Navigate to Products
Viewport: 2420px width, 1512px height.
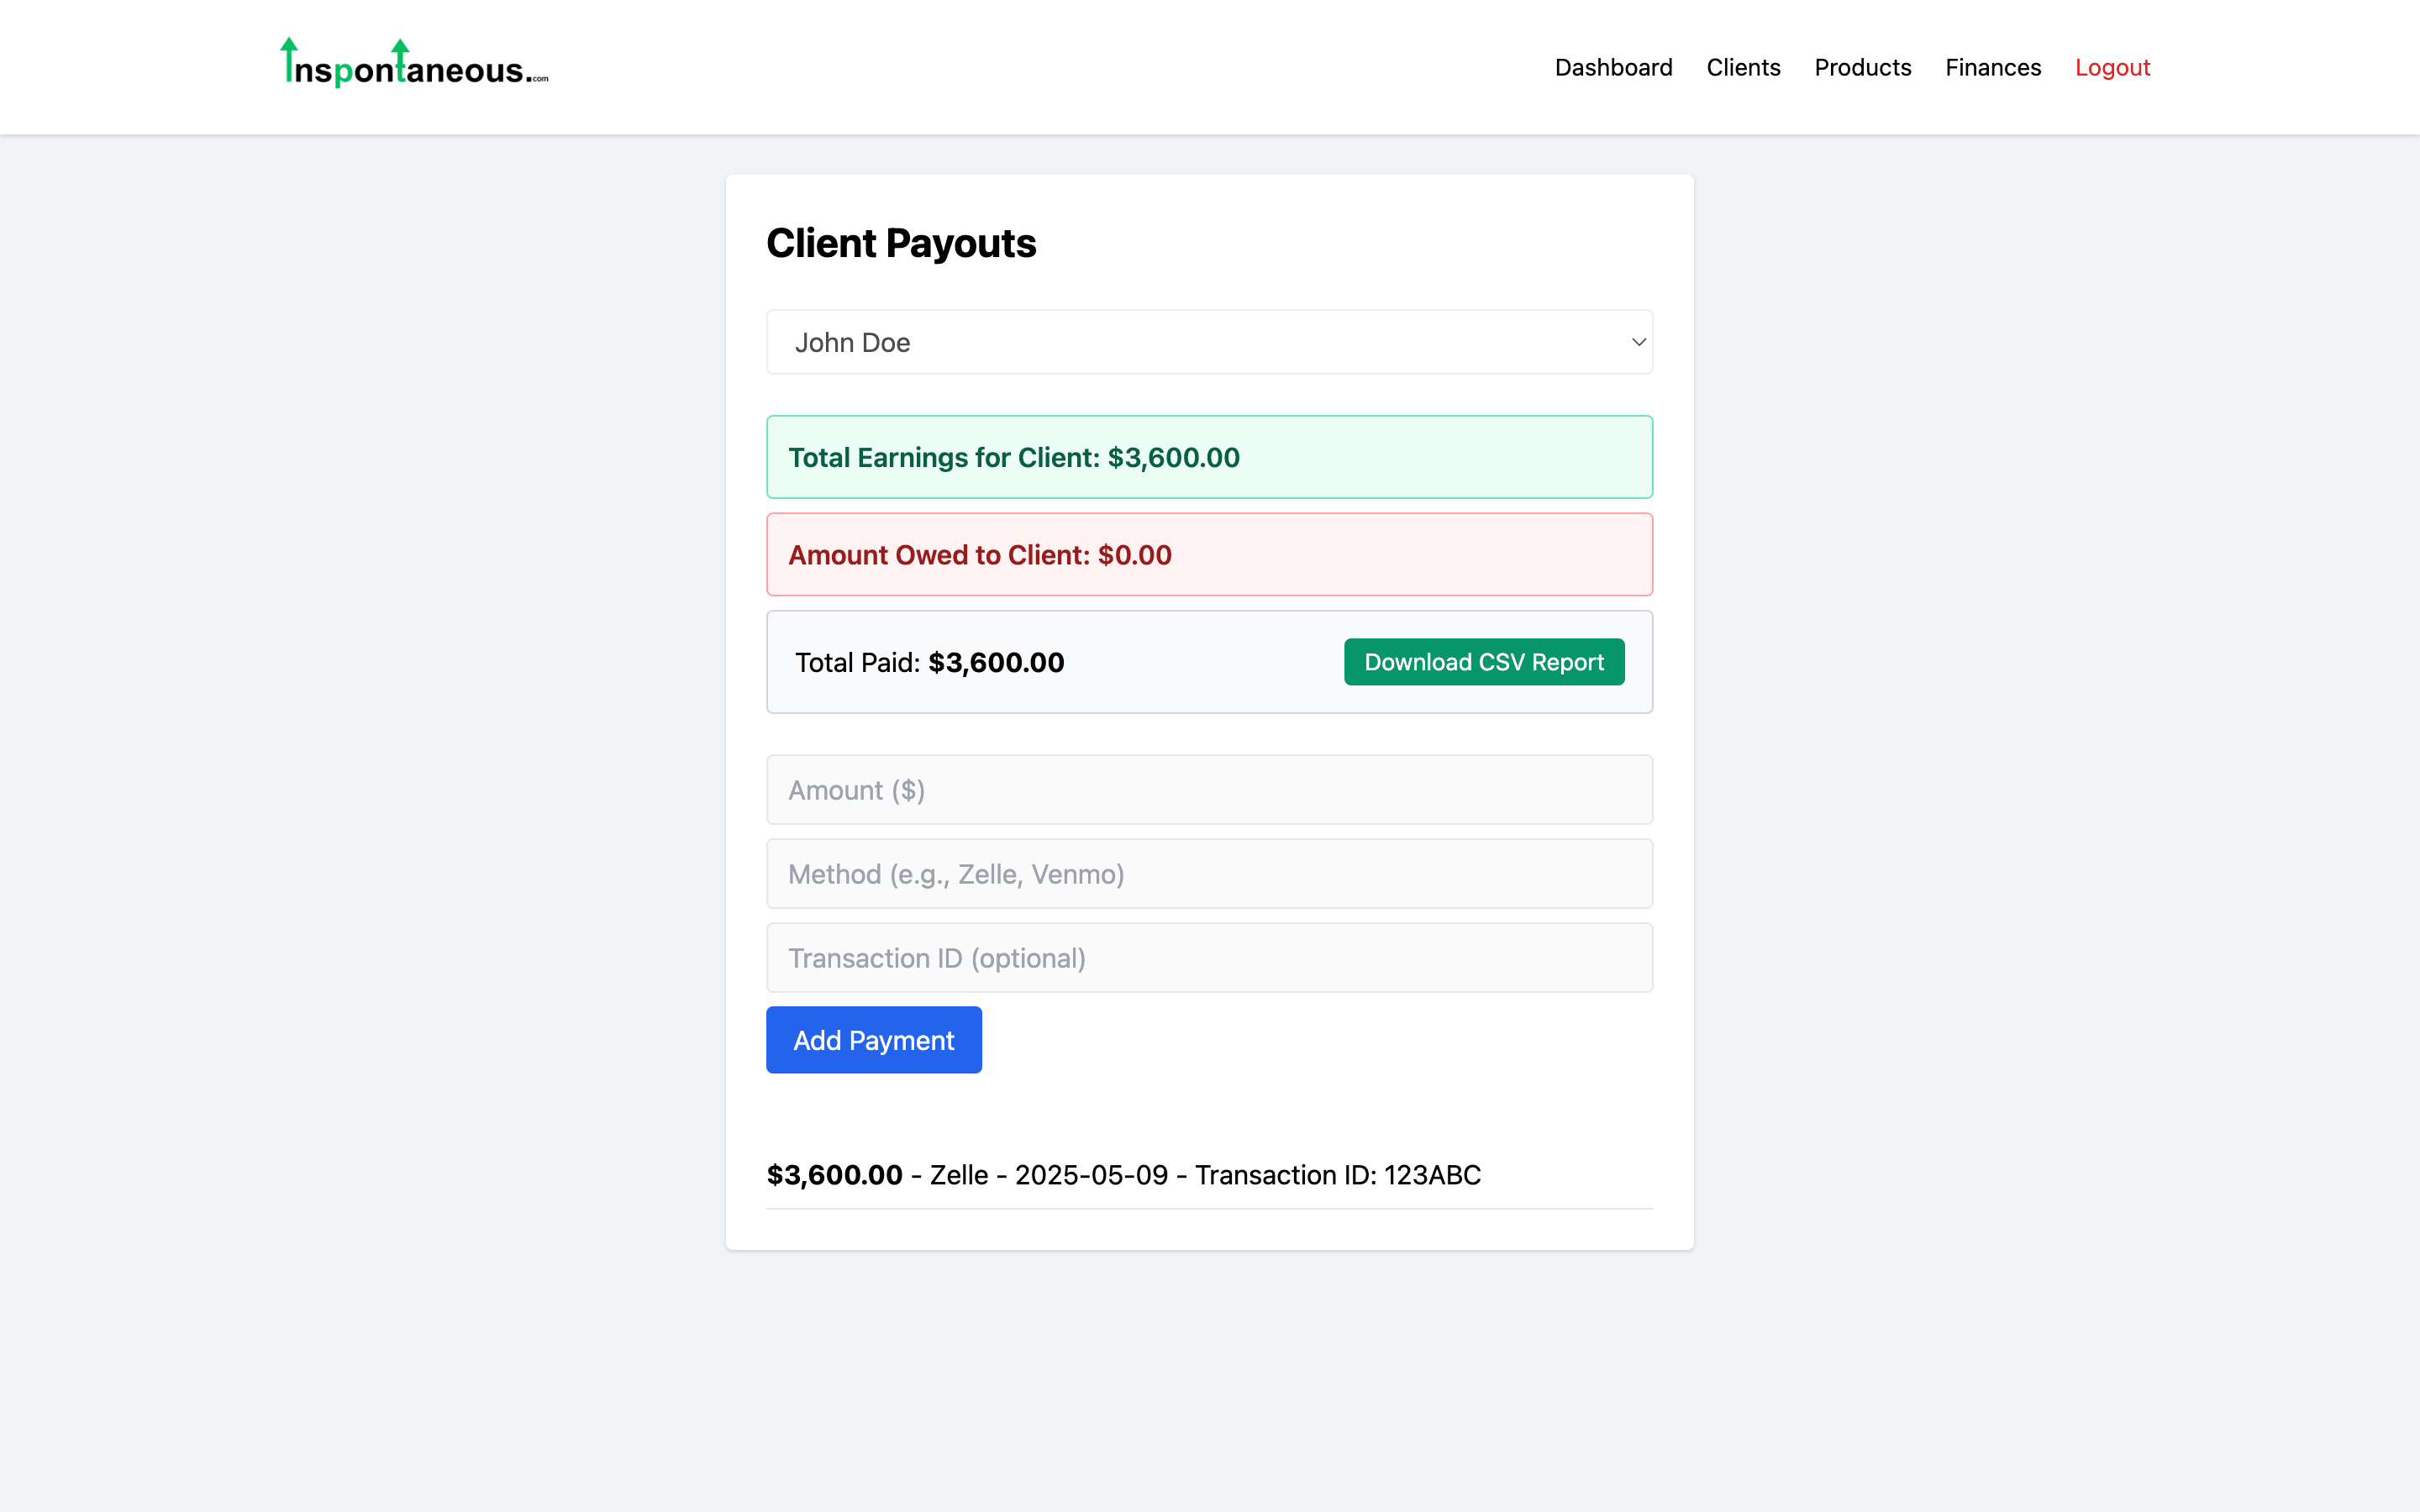point(1862,67)
